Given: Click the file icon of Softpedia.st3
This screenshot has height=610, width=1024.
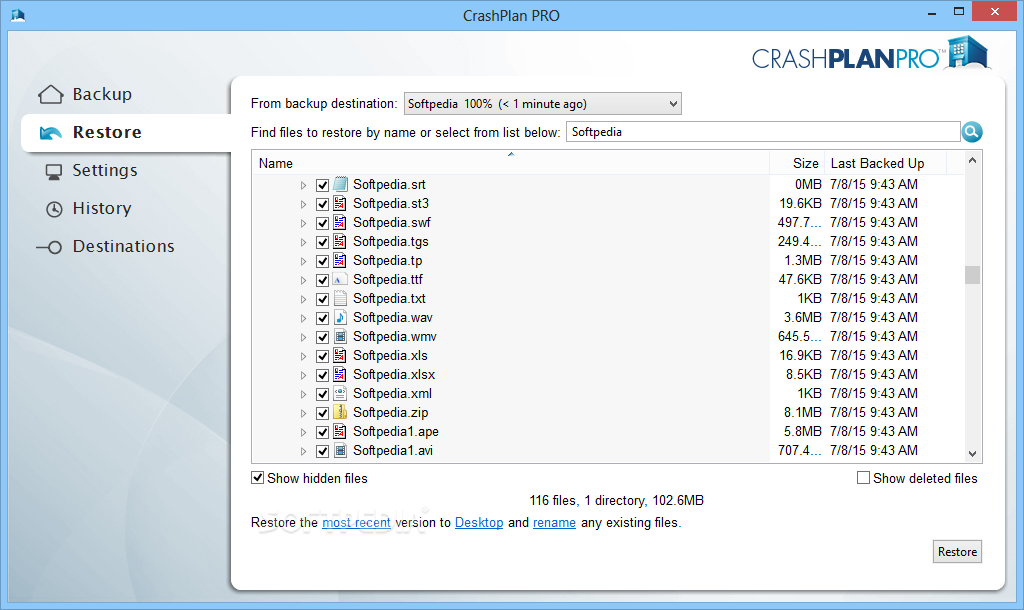Looking at the screenshot, I should point(340,203).
